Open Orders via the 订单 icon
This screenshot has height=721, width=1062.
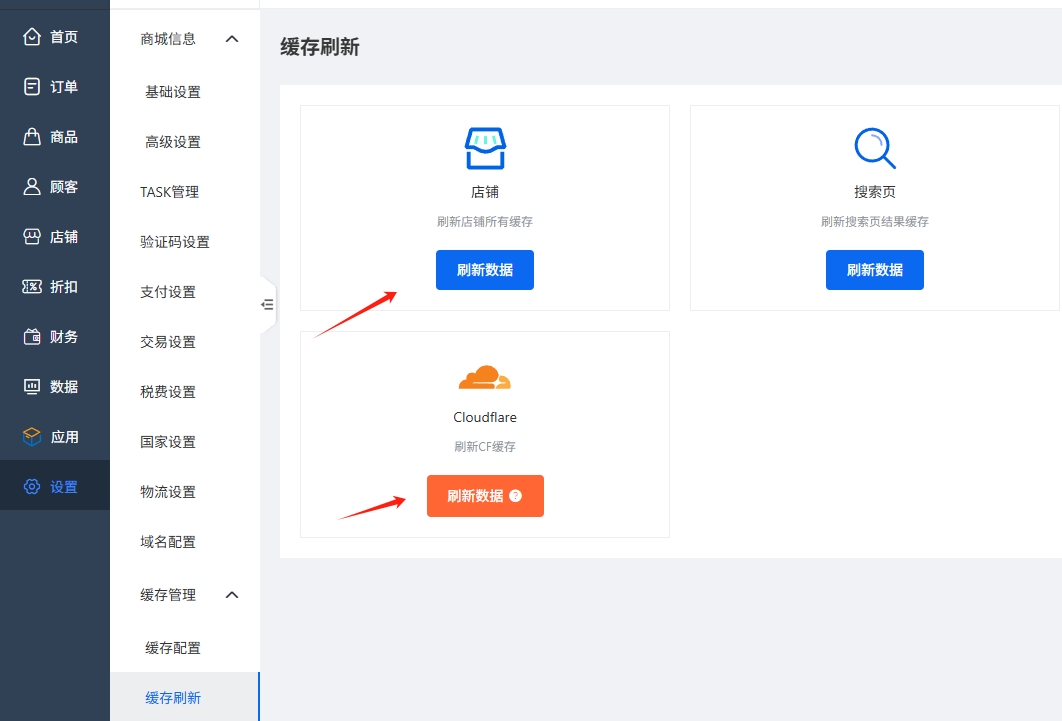pos(32,87)
